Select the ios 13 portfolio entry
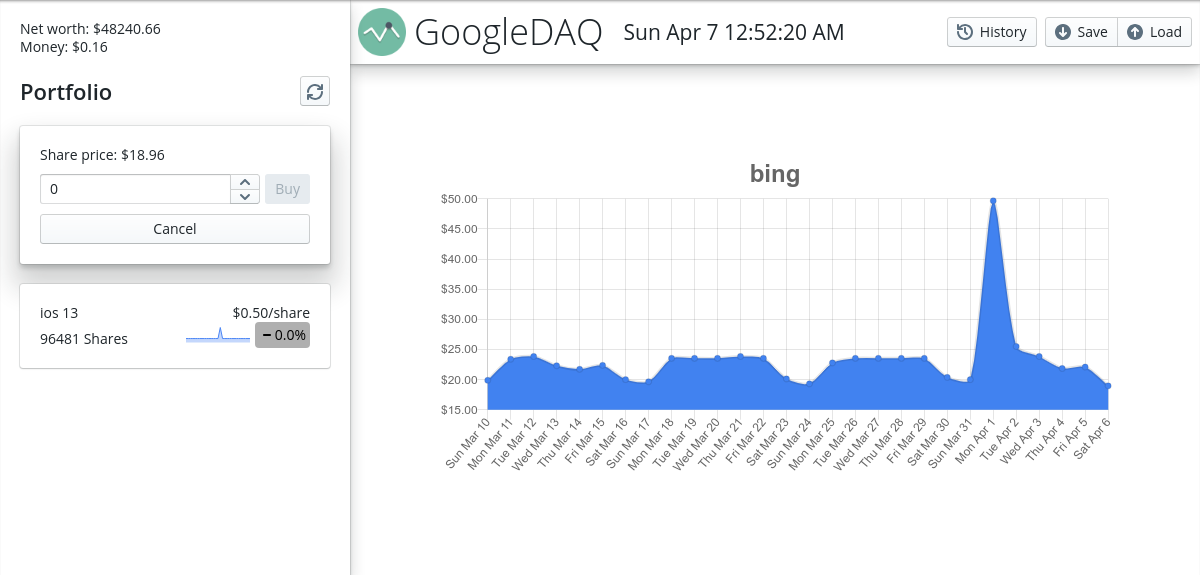The image size is (1200, 575). (175, 326)
